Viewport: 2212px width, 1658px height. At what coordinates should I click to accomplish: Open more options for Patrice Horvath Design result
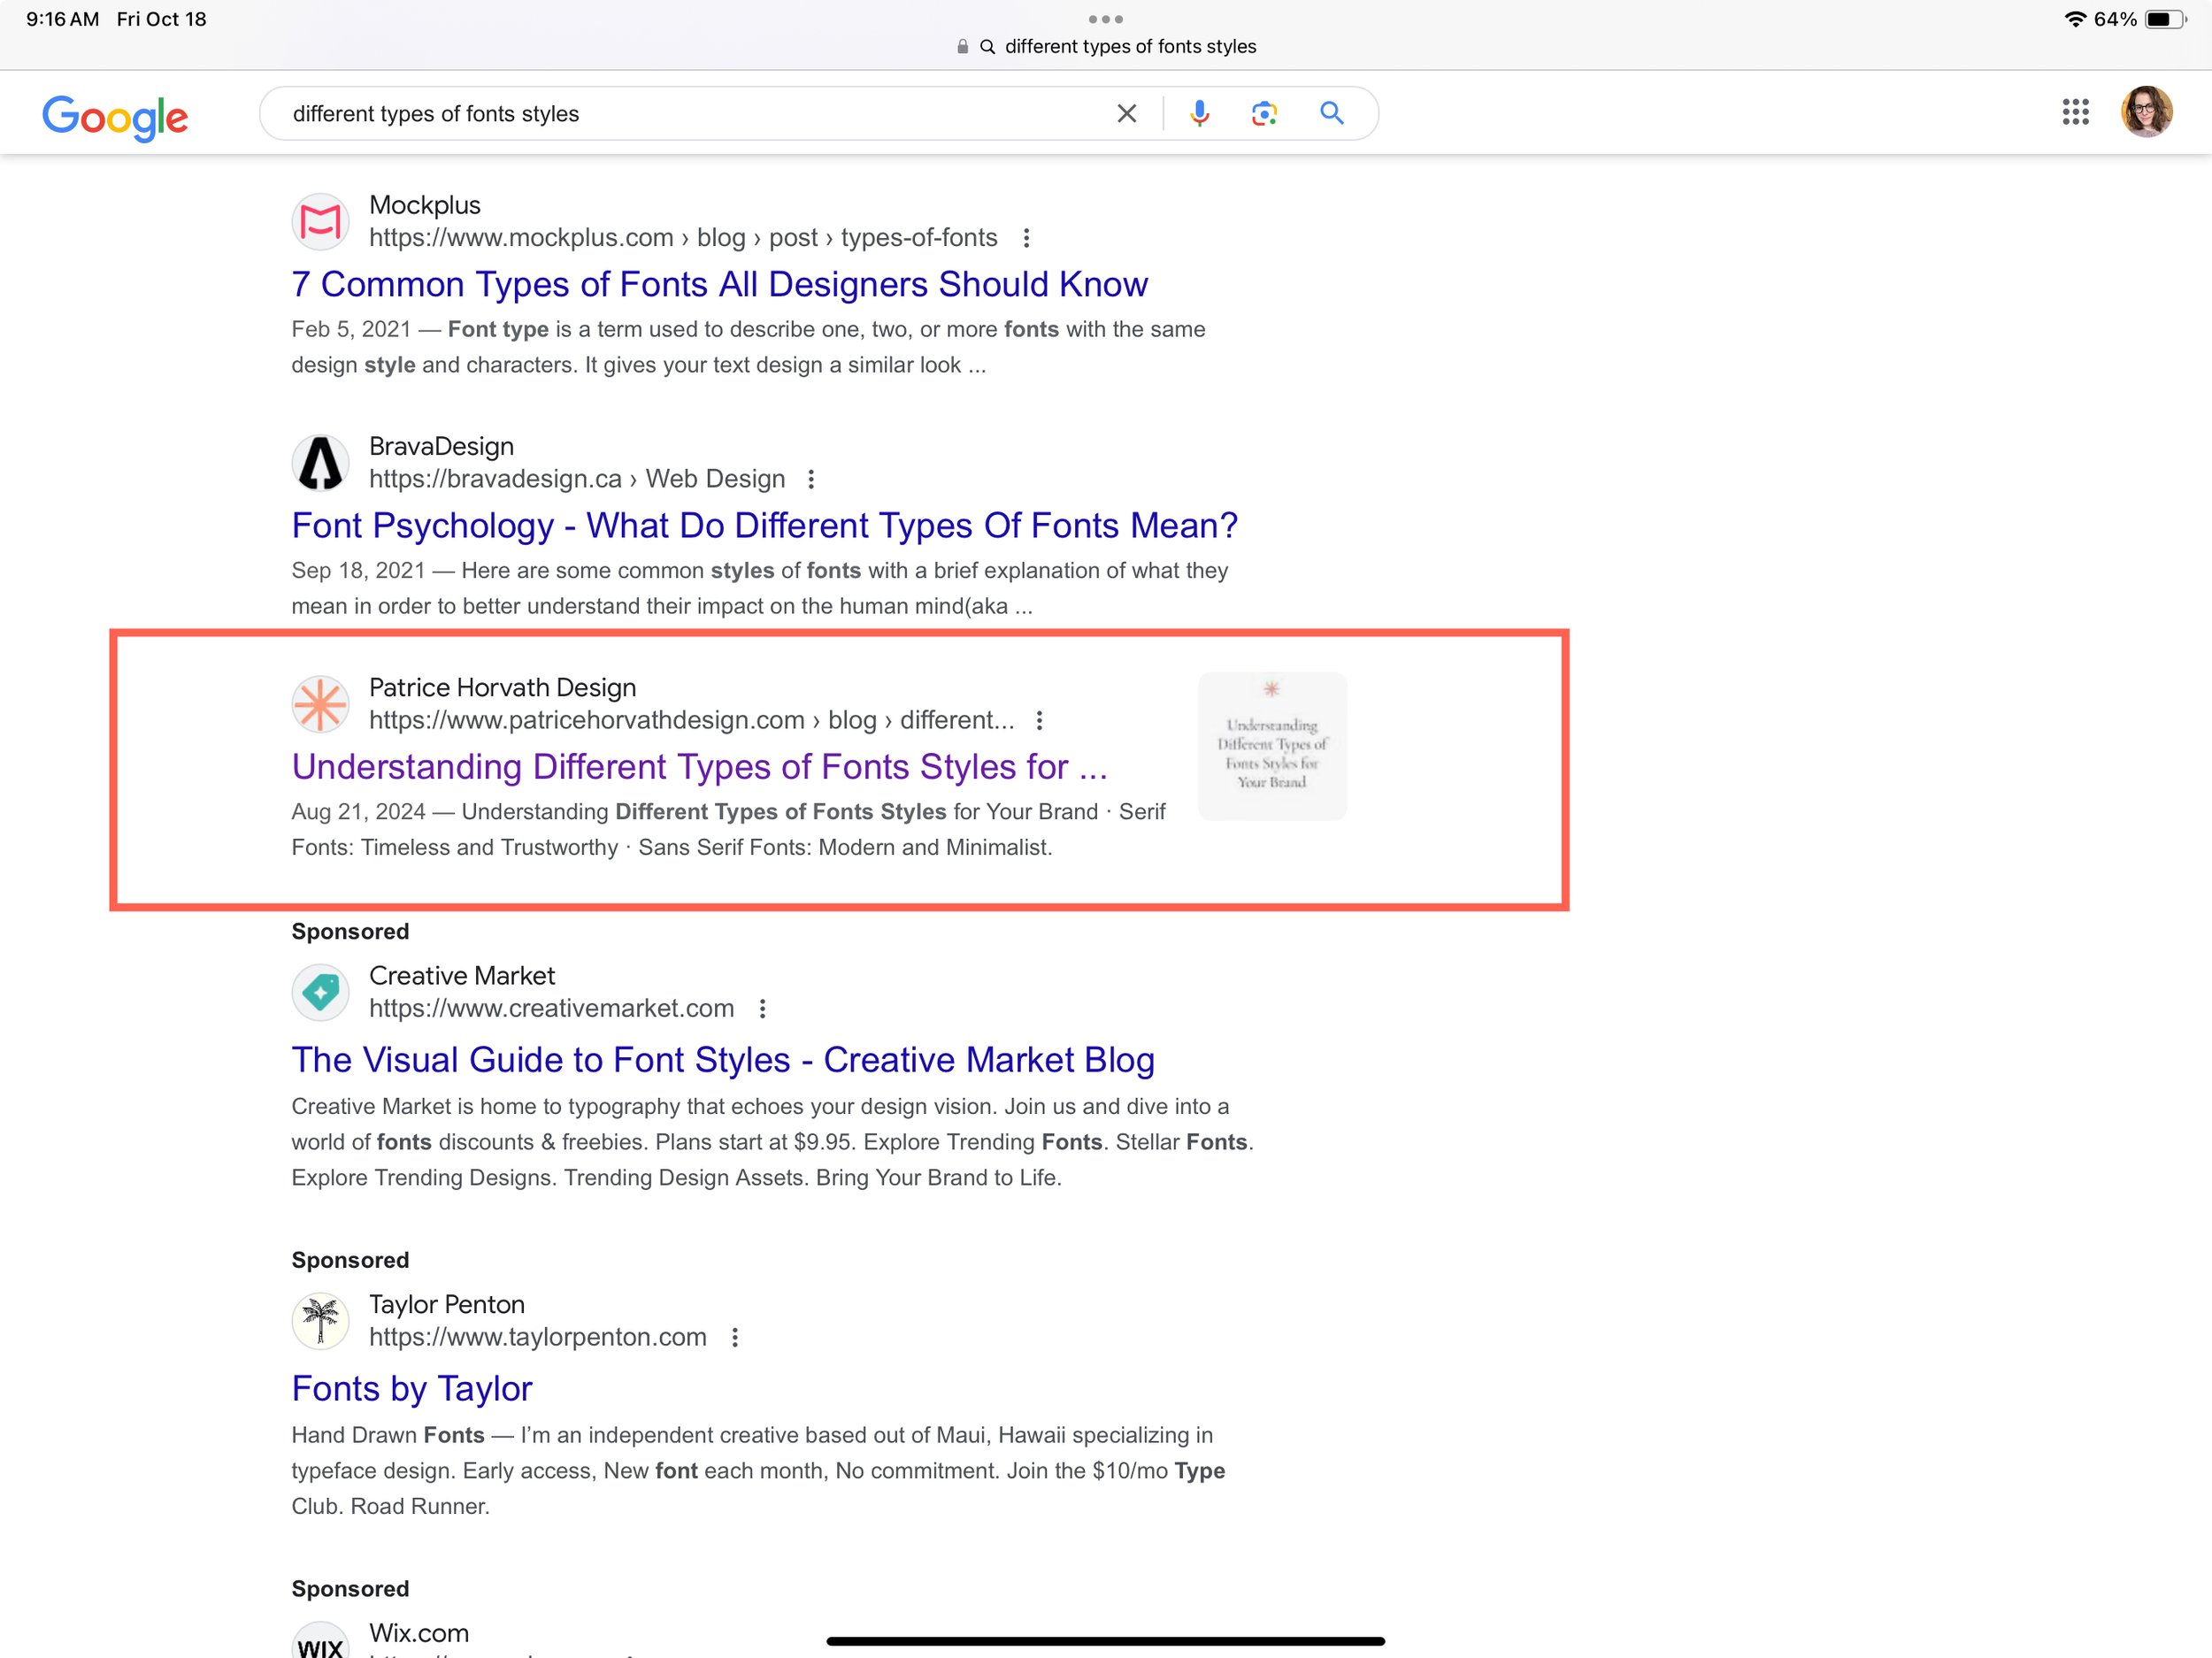click(x=1039, y=720)
